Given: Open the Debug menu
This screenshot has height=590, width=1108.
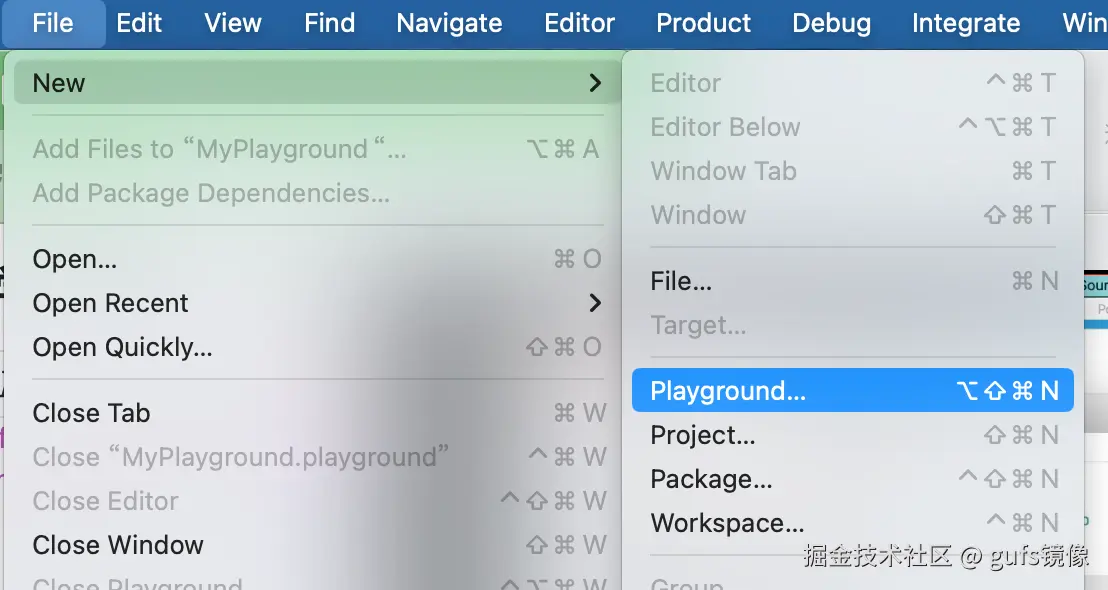Looking at the screenshot, I should tap(831, 23).
